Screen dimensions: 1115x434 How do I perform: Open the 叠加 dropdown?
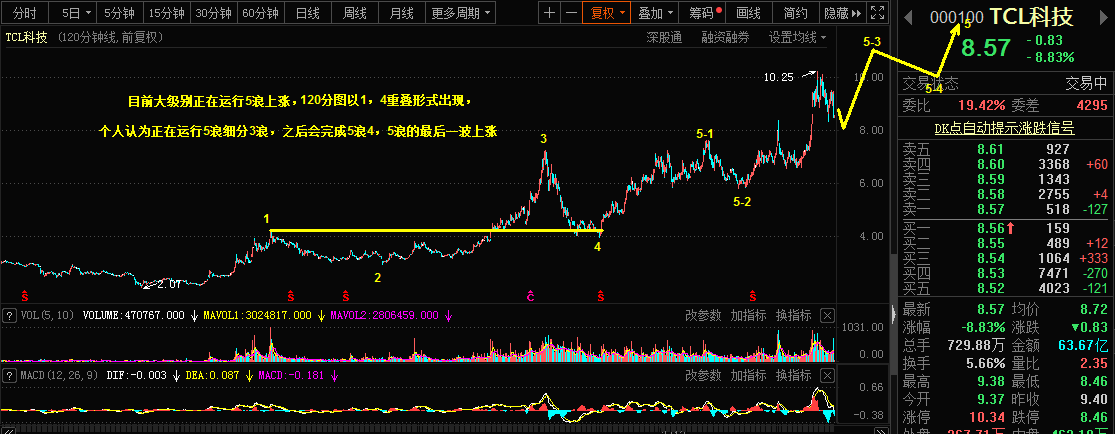(x=656, y=12)
